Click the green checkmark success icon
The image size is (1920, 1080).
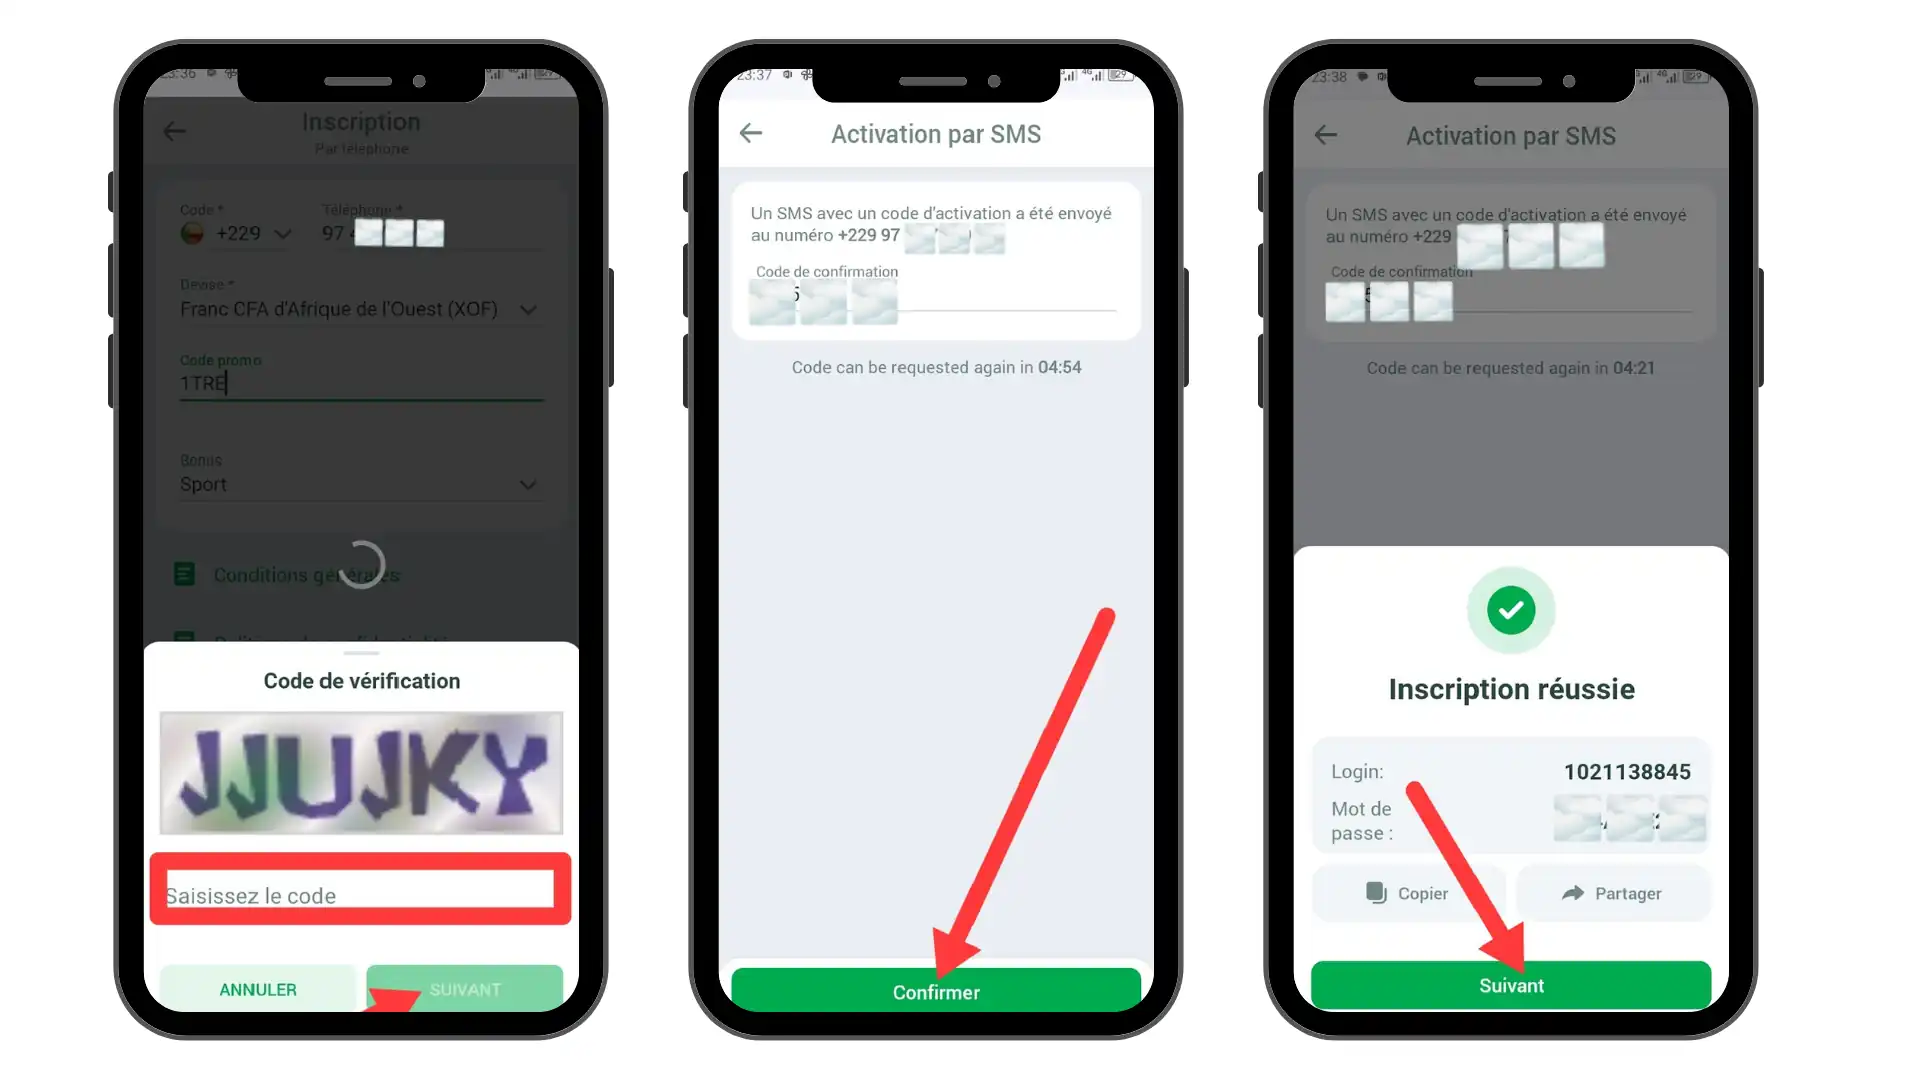(1511, 609)
